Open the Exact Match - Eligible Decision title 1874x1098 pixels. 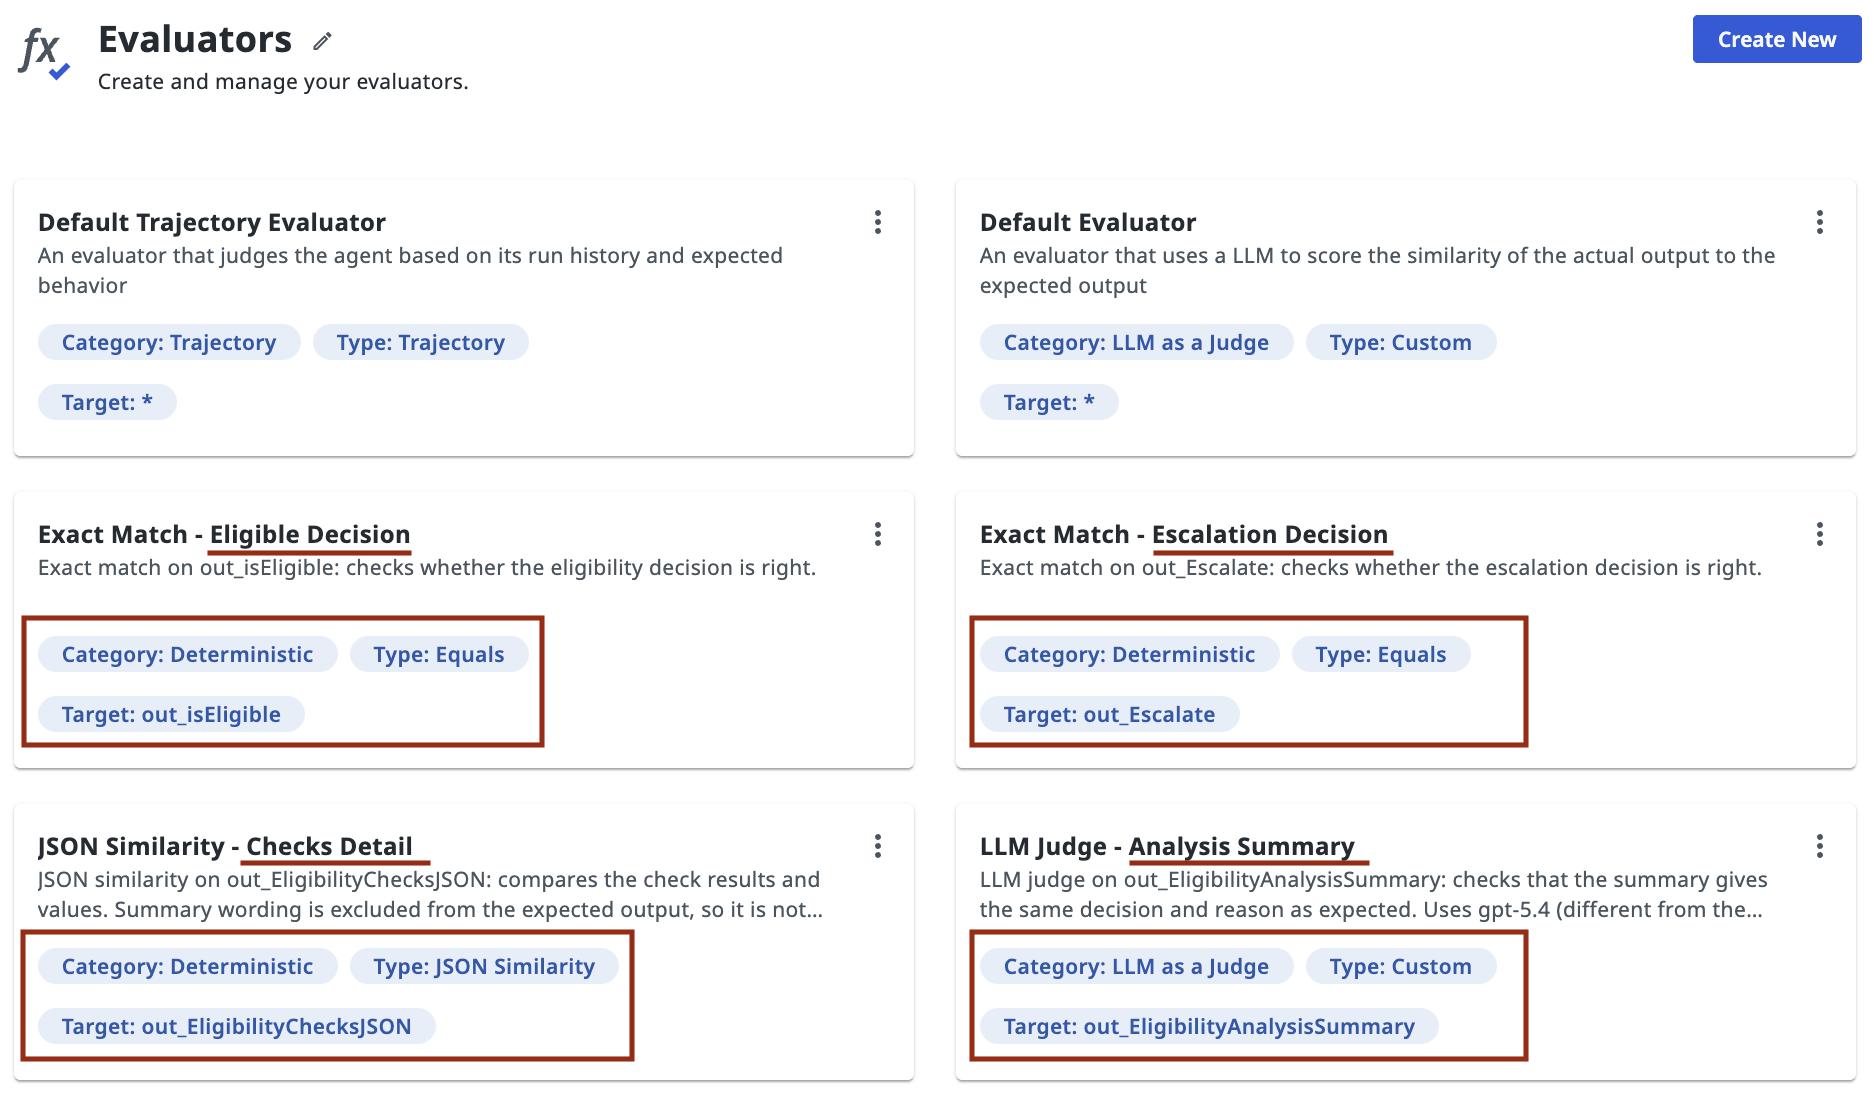point(224,534)
